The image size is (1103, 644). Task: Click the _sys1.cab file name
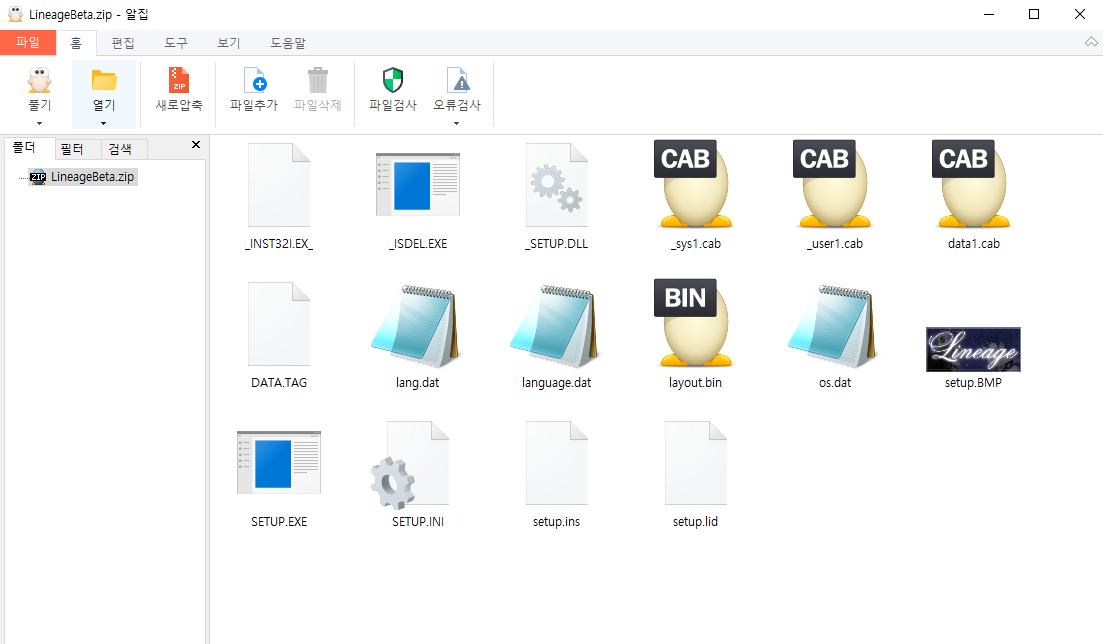[x=696, y=244]
